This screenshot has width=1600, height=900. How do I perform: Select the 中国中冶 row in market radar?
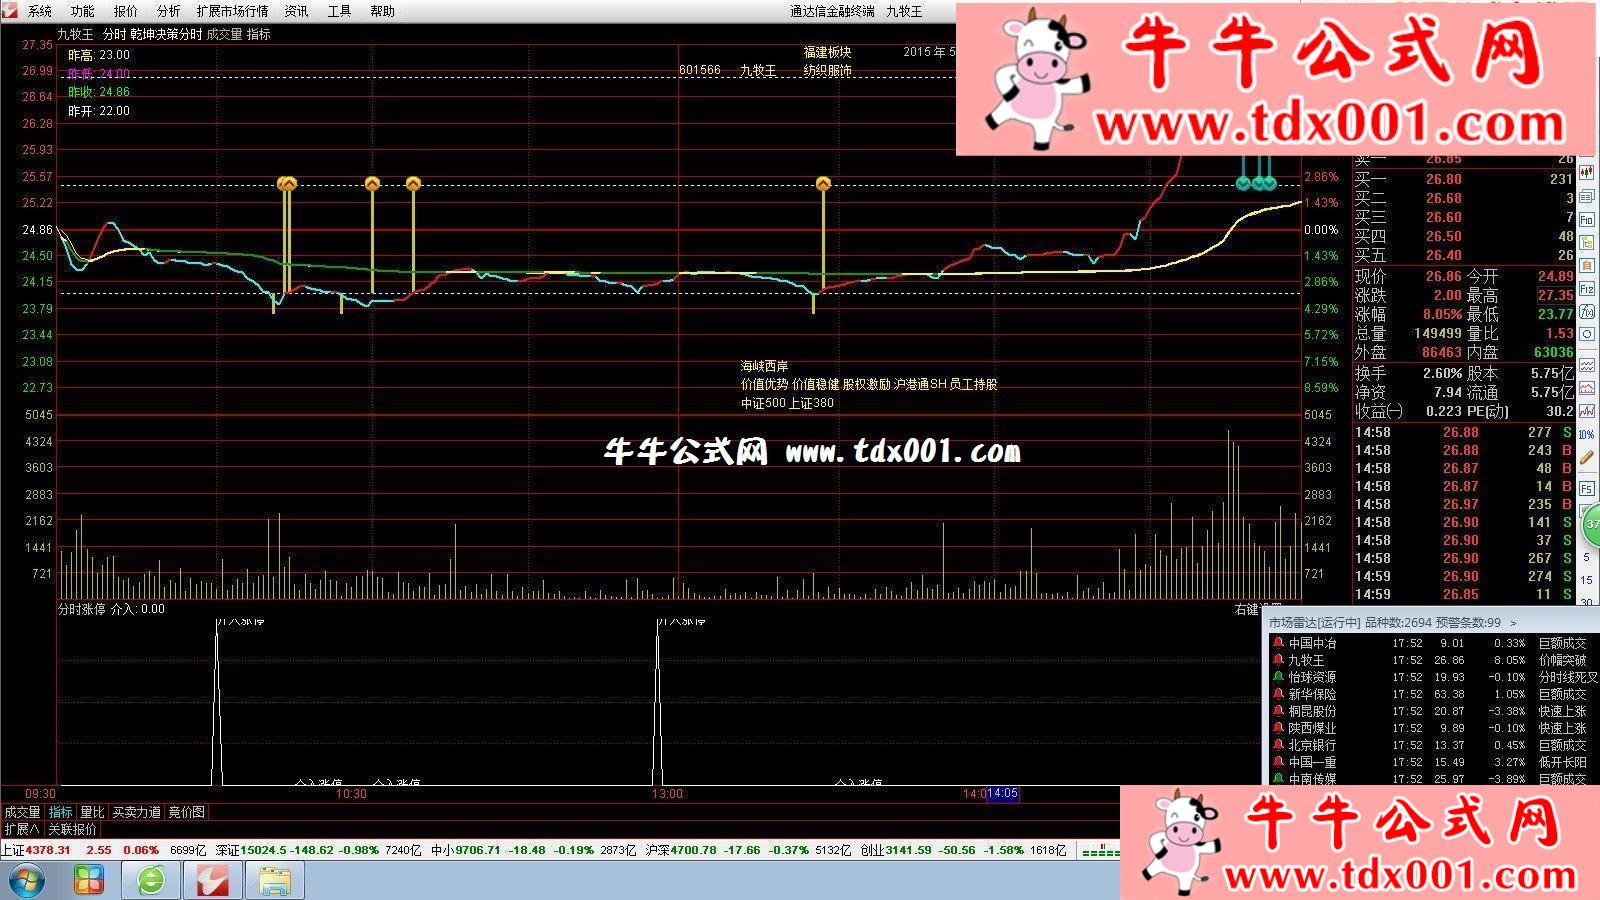click(1432, 643)
